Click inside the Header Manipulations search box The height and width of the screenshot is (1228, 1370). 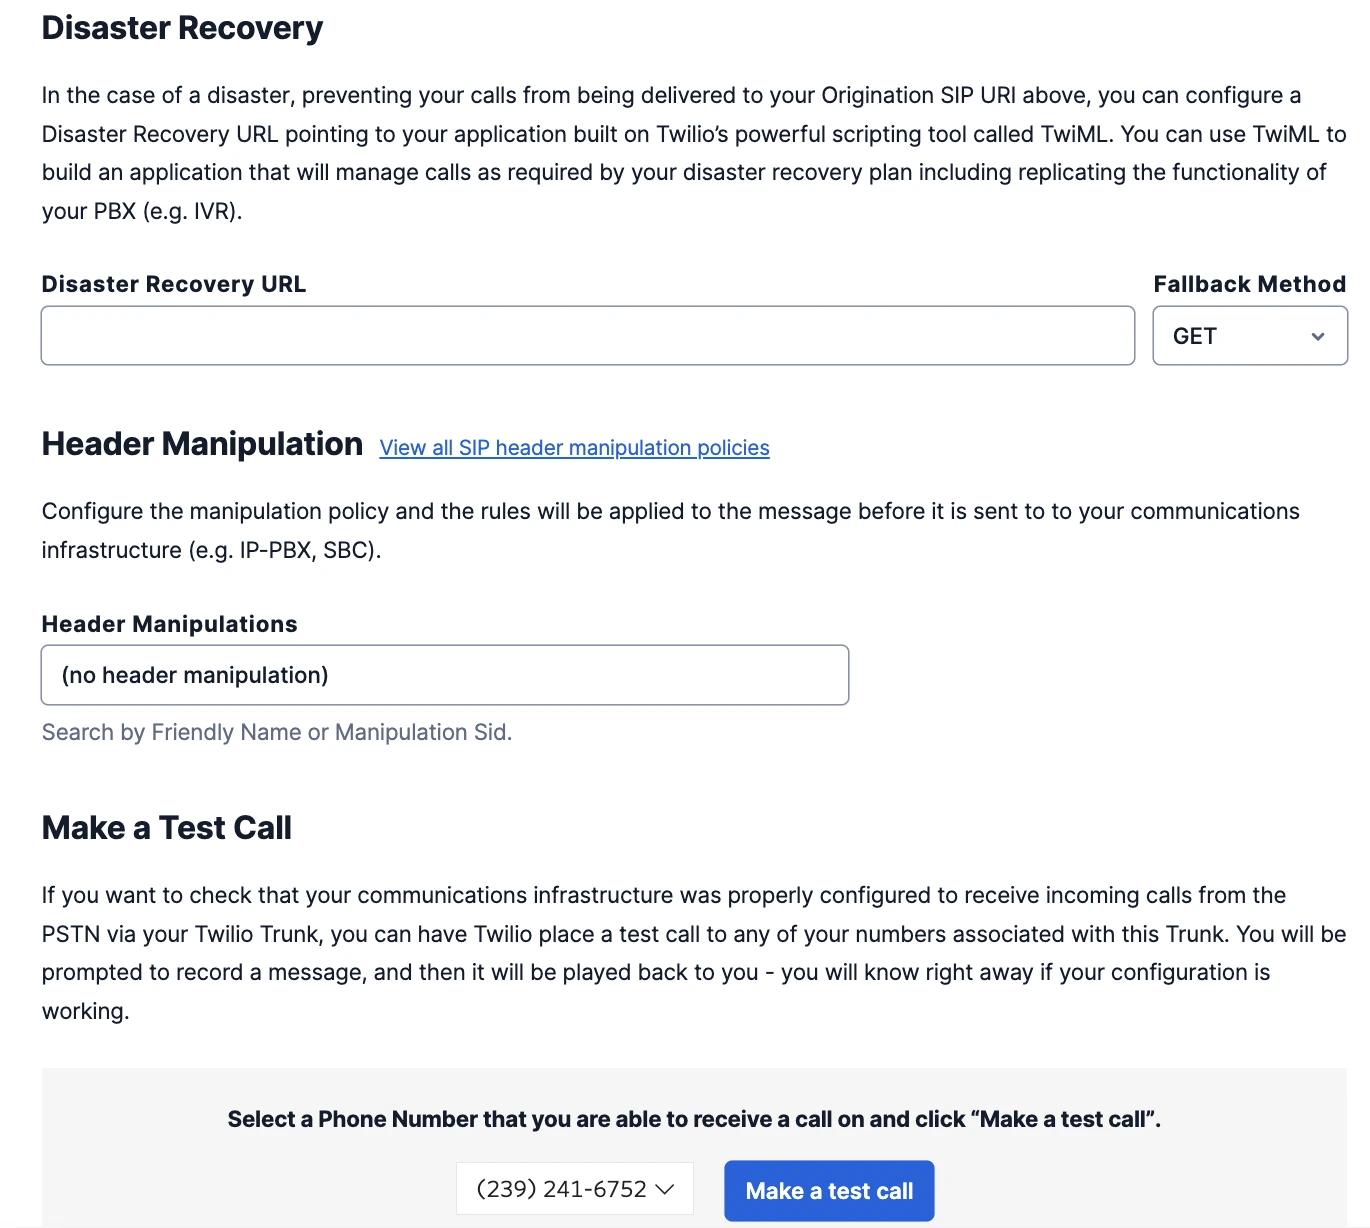click(x=445, y=675)
